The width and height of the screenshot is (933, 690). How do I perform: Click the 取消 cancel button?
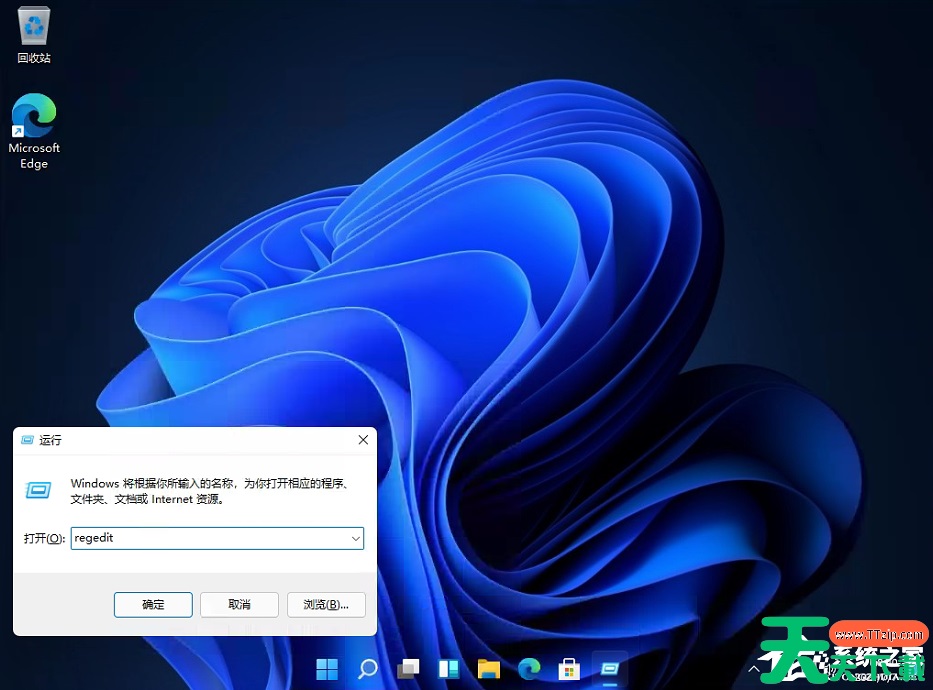(x=239, y=604)
